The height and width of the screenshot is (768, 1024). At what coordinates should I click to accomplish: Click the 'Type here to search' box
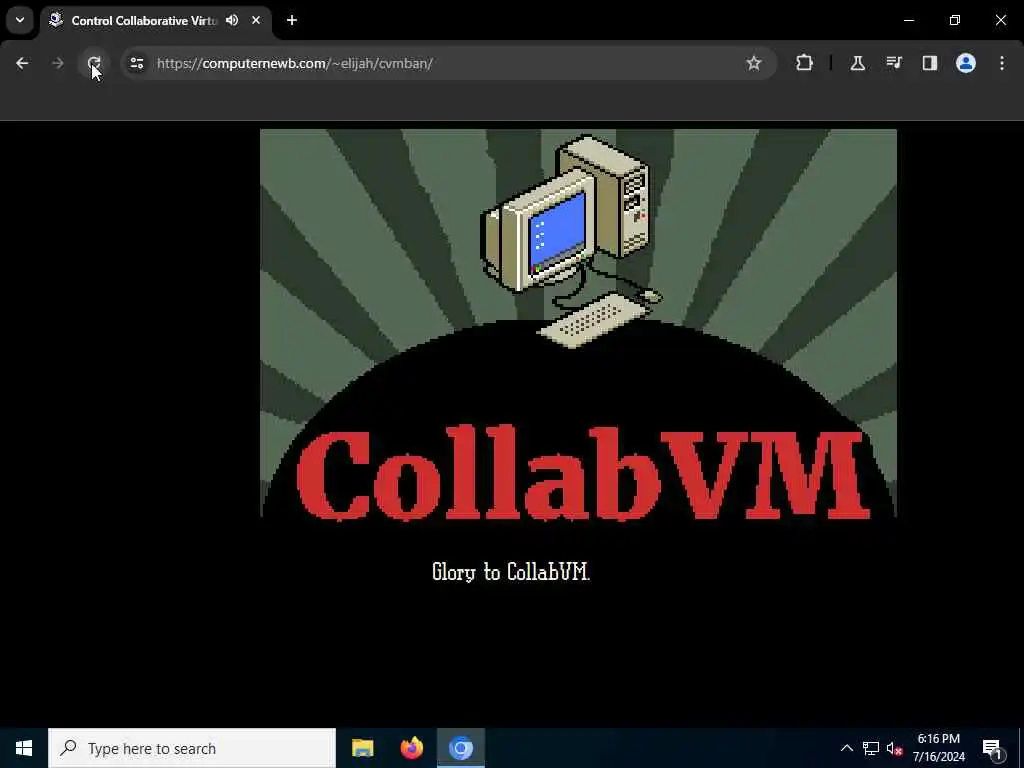coord(192,748)
